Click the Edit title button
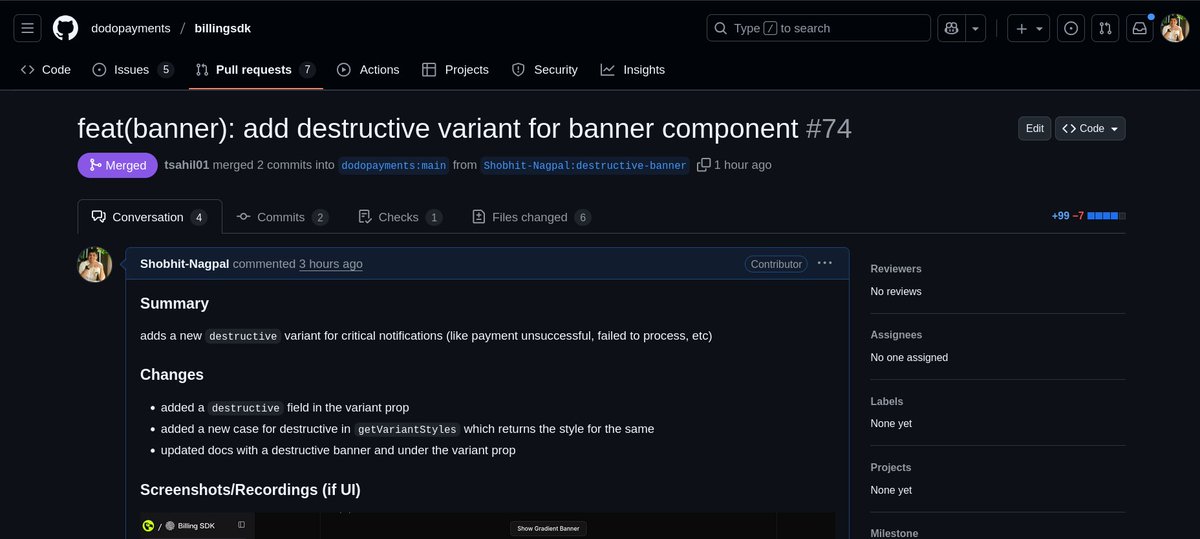1200x539 pixels. point(1035,128)
